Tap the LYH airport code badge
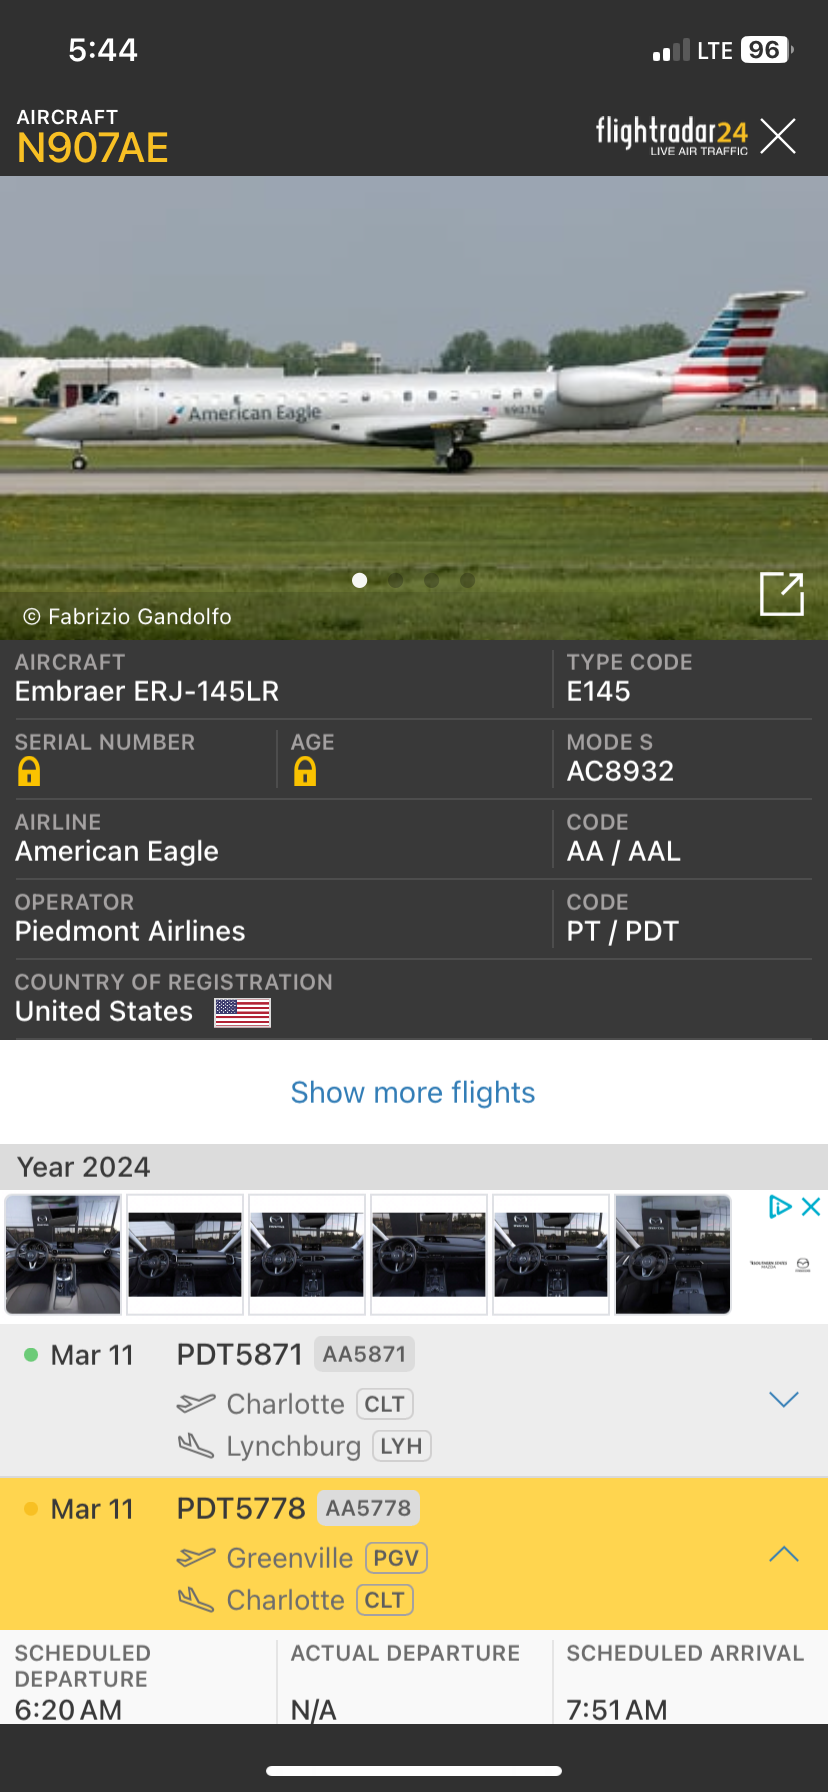Image resolution: width=828 pixels, height=1792 pixels. (x=401, y=1446)
